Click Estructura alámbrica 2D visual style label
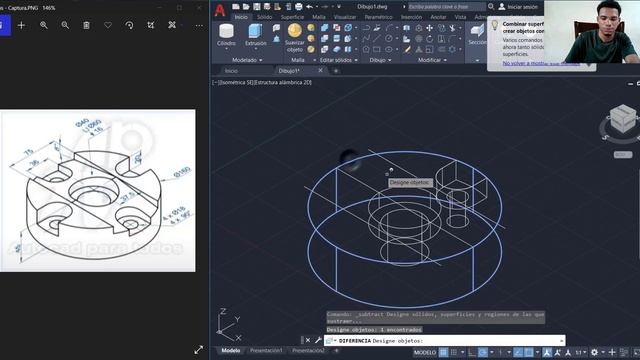Image resolution: width=640 pixels, height=360 pixels. (x=283, y=82)
